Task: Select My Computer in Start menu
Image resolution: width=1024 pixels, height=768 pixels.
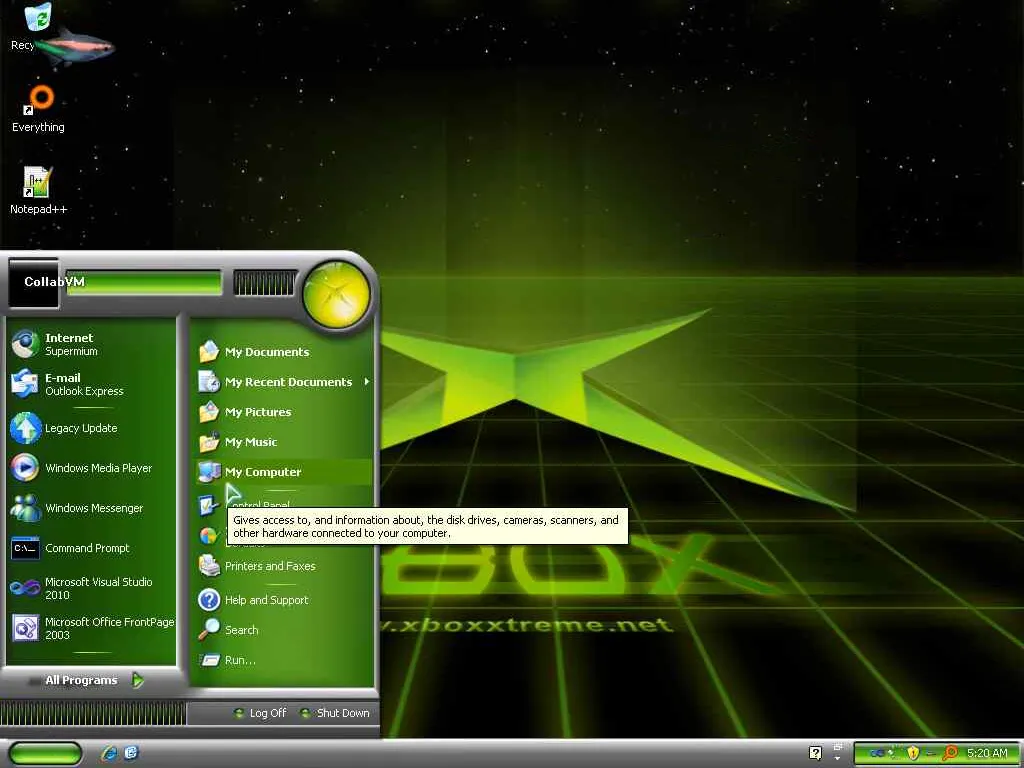Action: point(284,472)
